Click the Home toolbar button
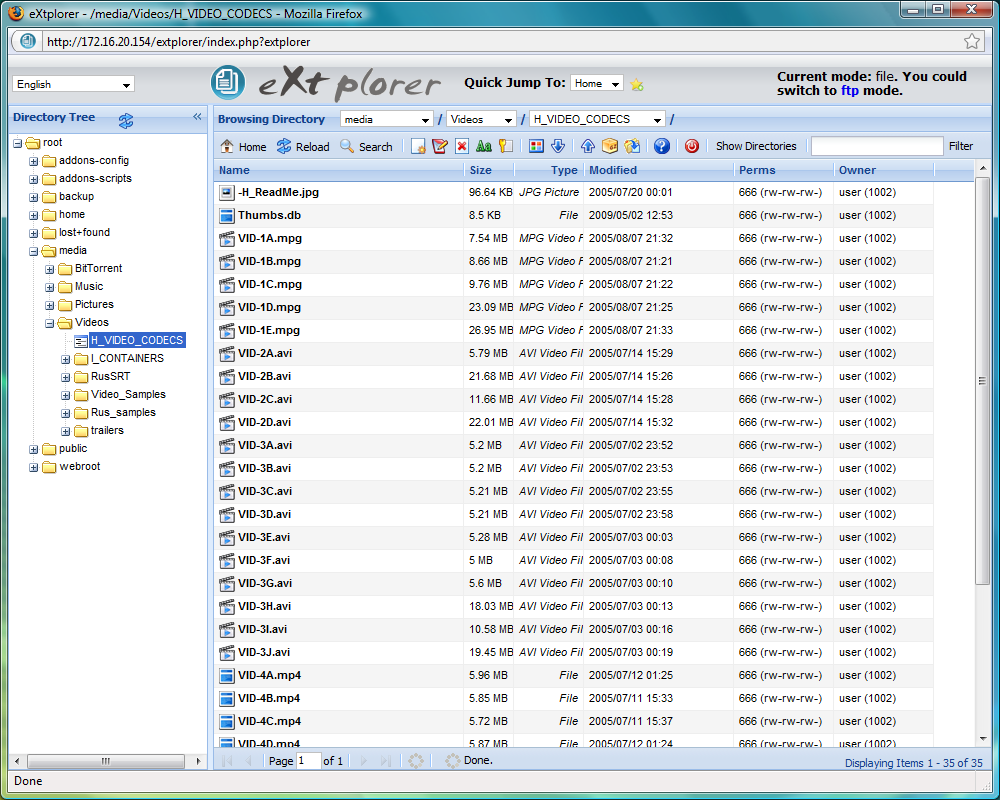This screenshot has height=800, width=1000. 243,147
